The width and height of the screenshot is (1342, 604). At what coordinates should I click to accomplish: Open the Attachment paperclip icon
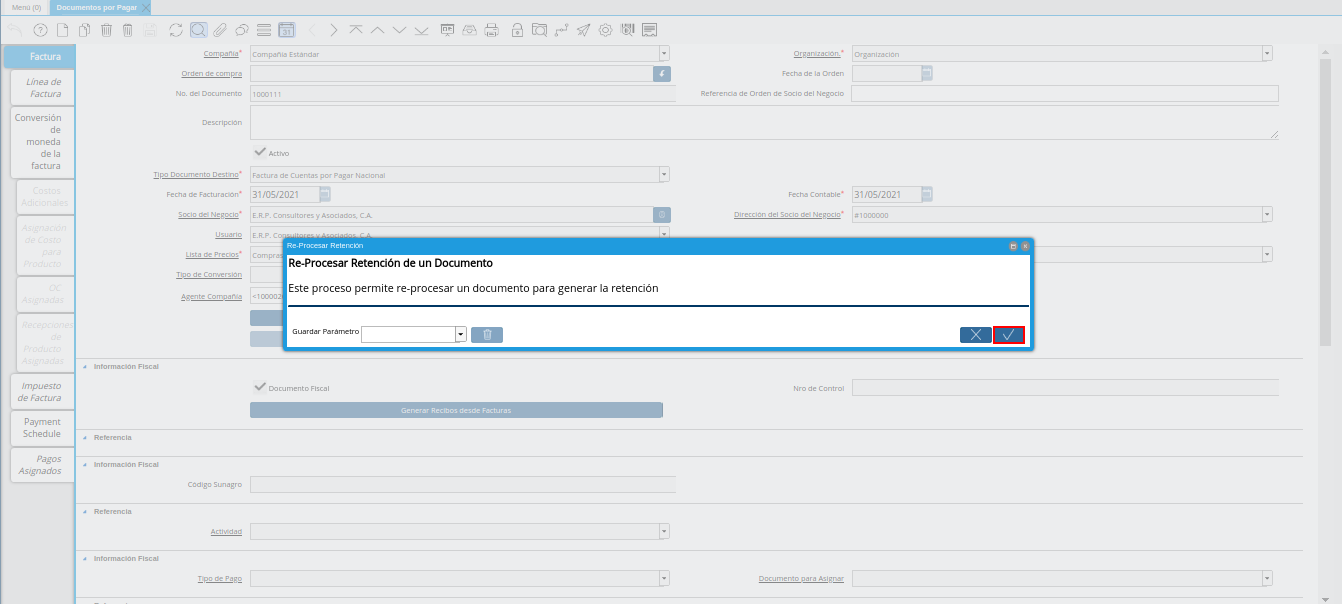pos(220,30)
